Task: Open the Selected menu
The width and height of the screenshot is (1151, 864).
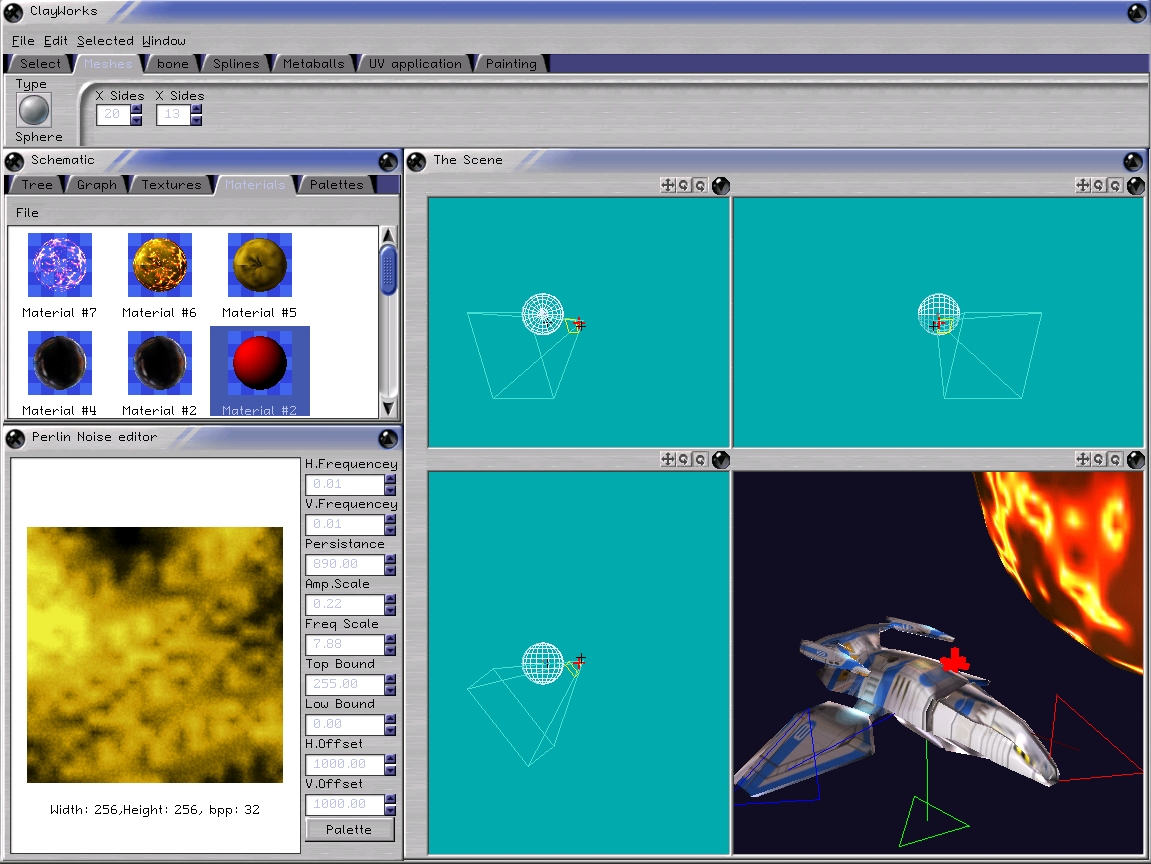Action: [105, 41]
